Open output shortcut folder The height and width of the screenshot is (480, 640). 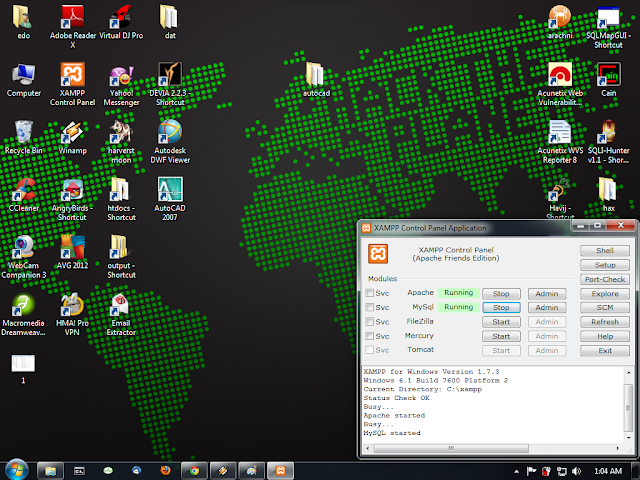click(x=121, y=257)
